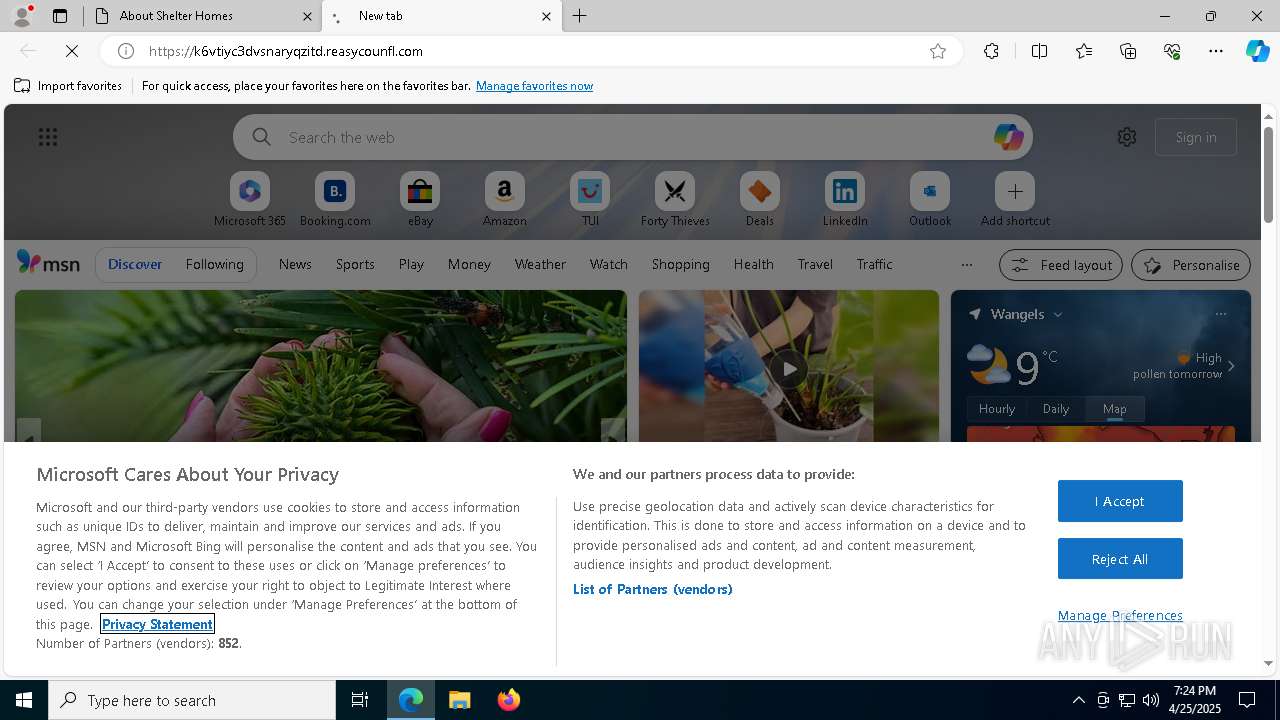This screenshot has width=1280, height=720.
Task: Close the About Shelter Homes tab
Action: coord(307,16)
